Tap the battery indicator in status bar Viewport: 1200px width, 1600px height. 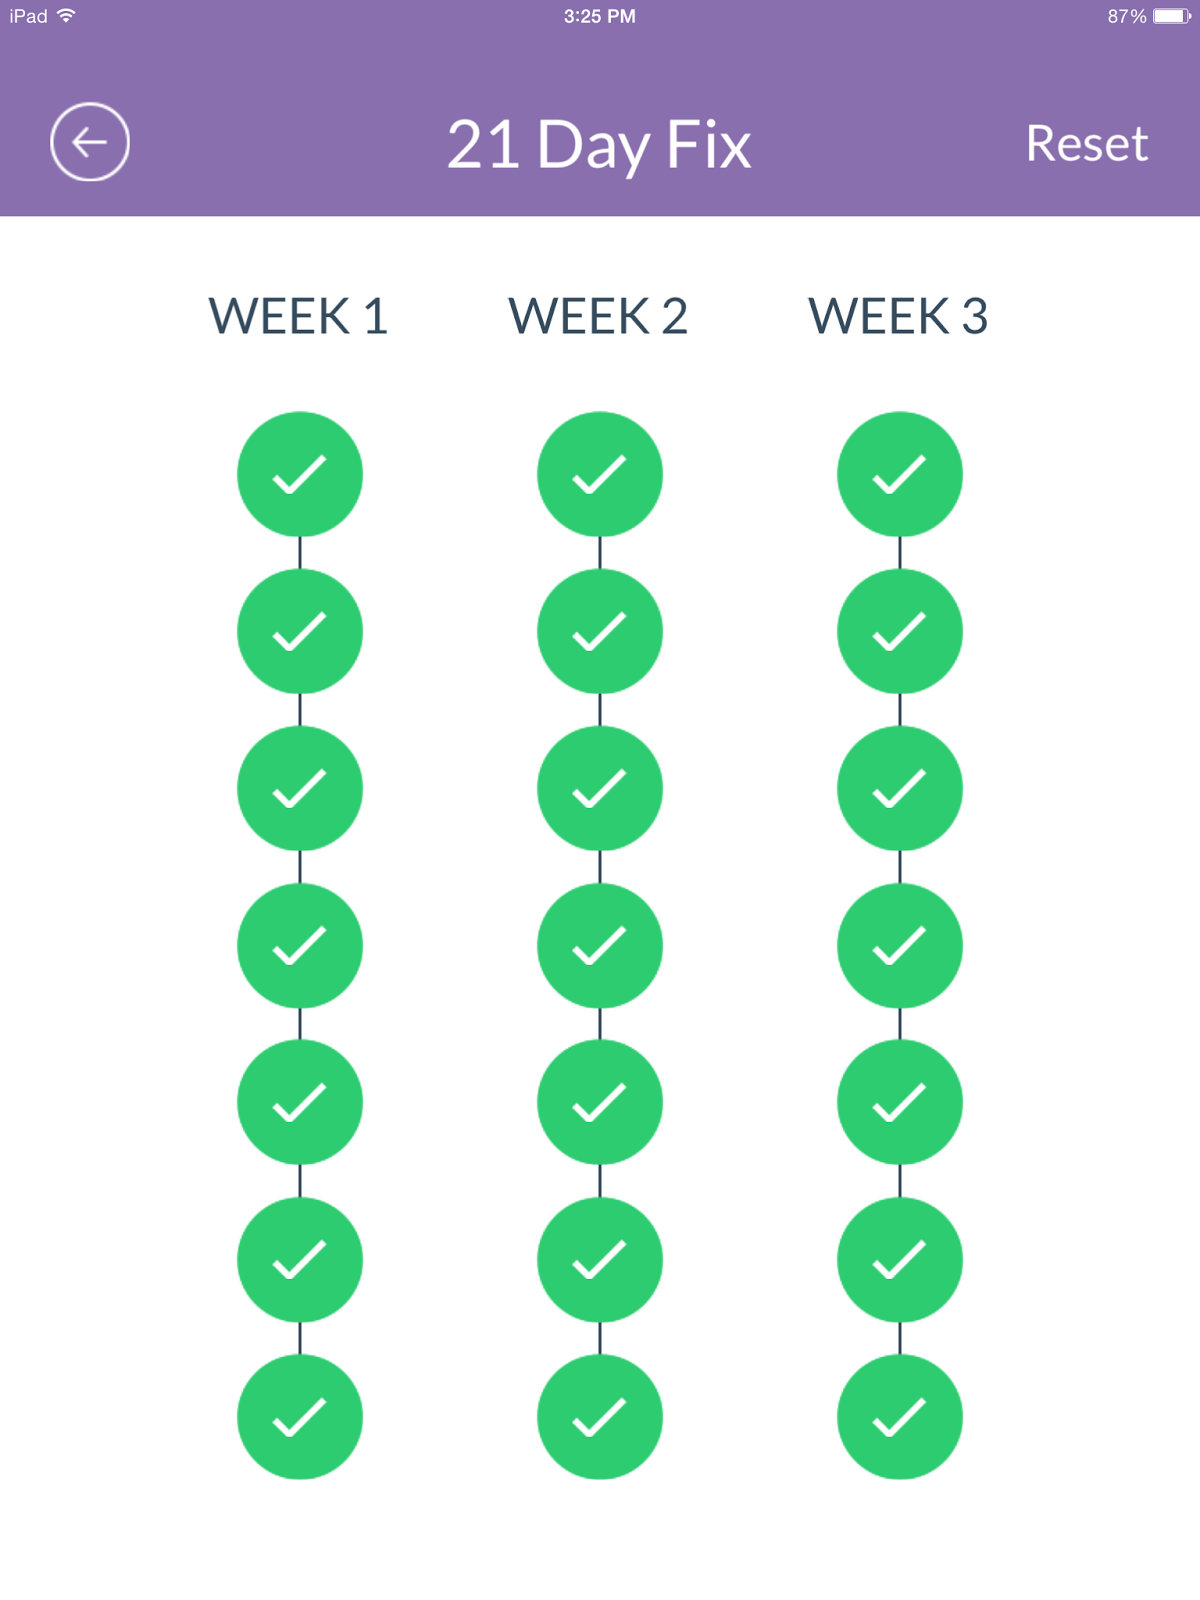(x=1171, y=16)
